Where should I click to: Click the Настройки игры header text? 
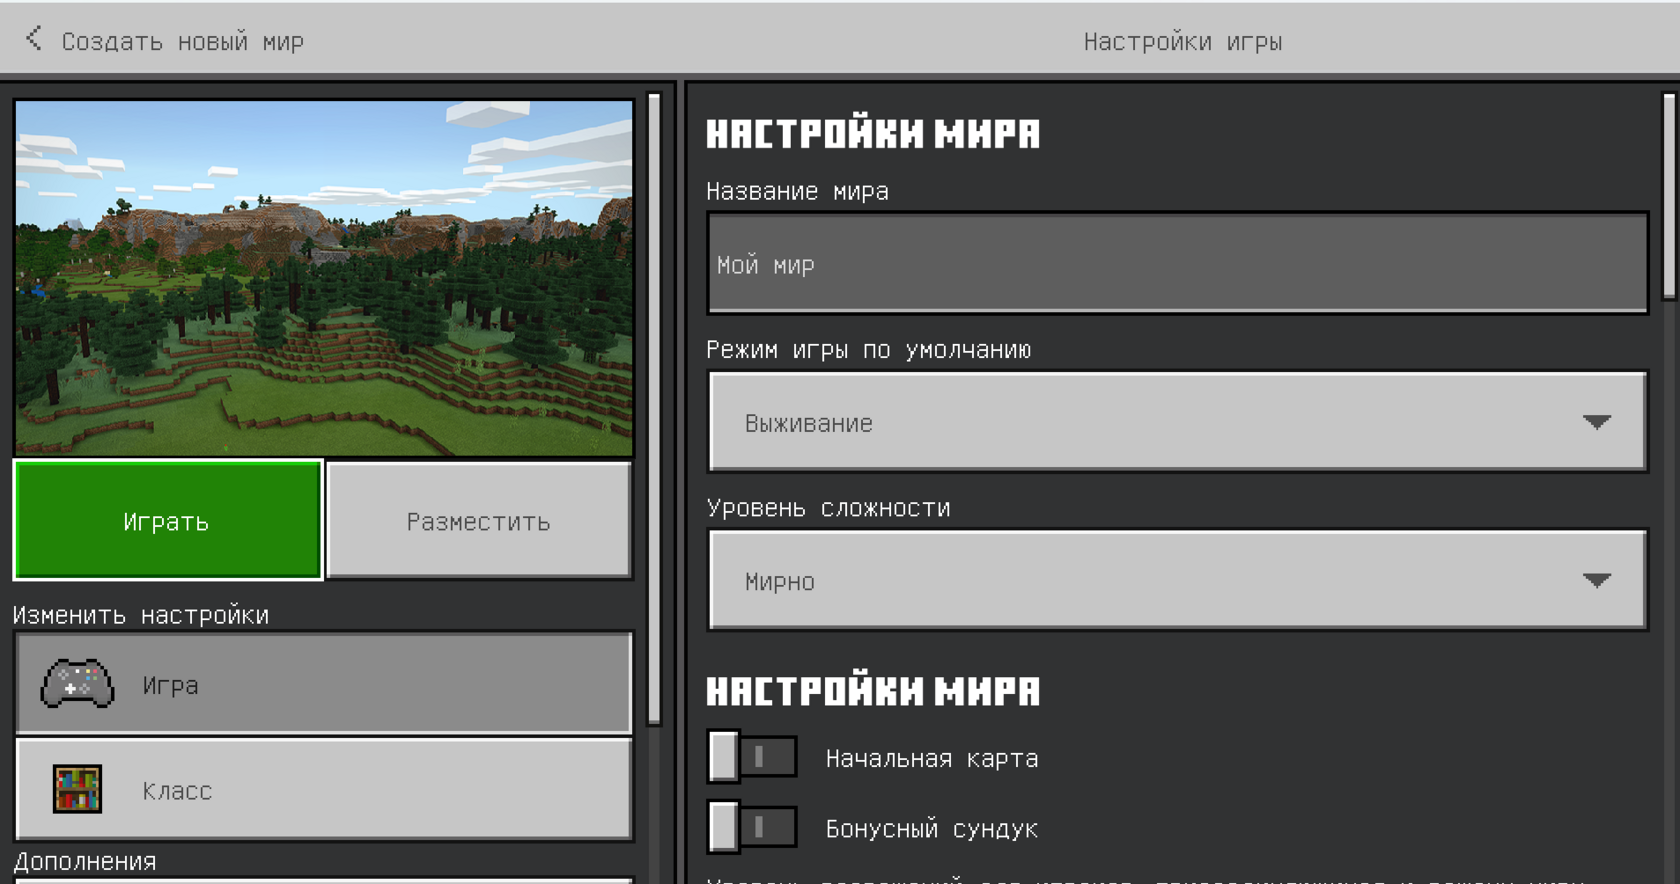[1183, 42]
